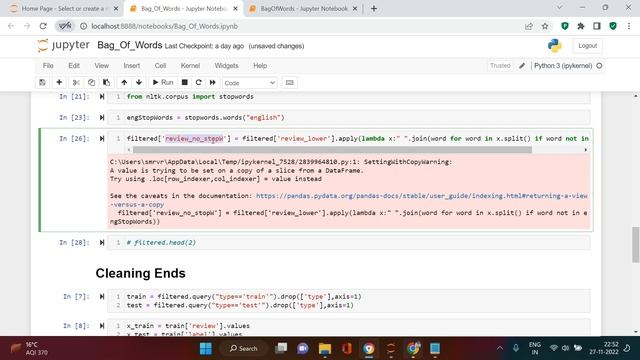Insert cell below with plus icon
The image size is (640, 360).
[59, 82]
